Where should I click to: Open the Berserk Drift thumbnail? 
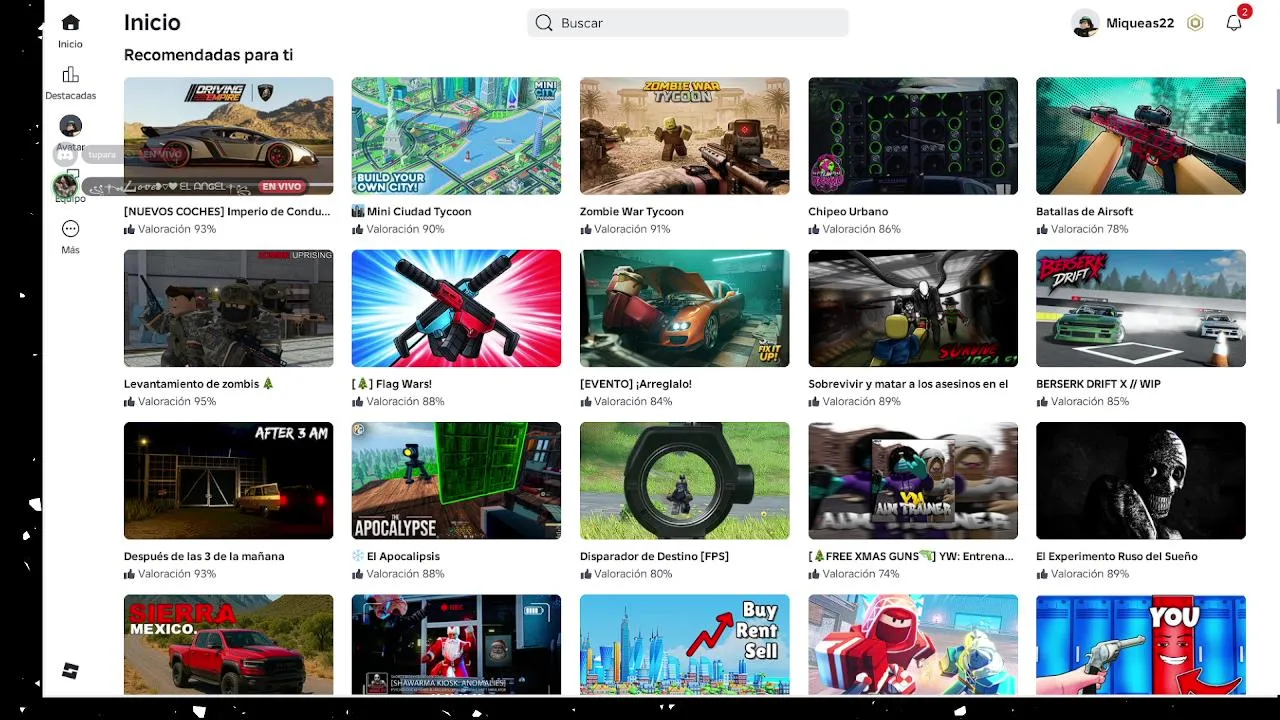pyautogui.click(x=1141, y=308)
